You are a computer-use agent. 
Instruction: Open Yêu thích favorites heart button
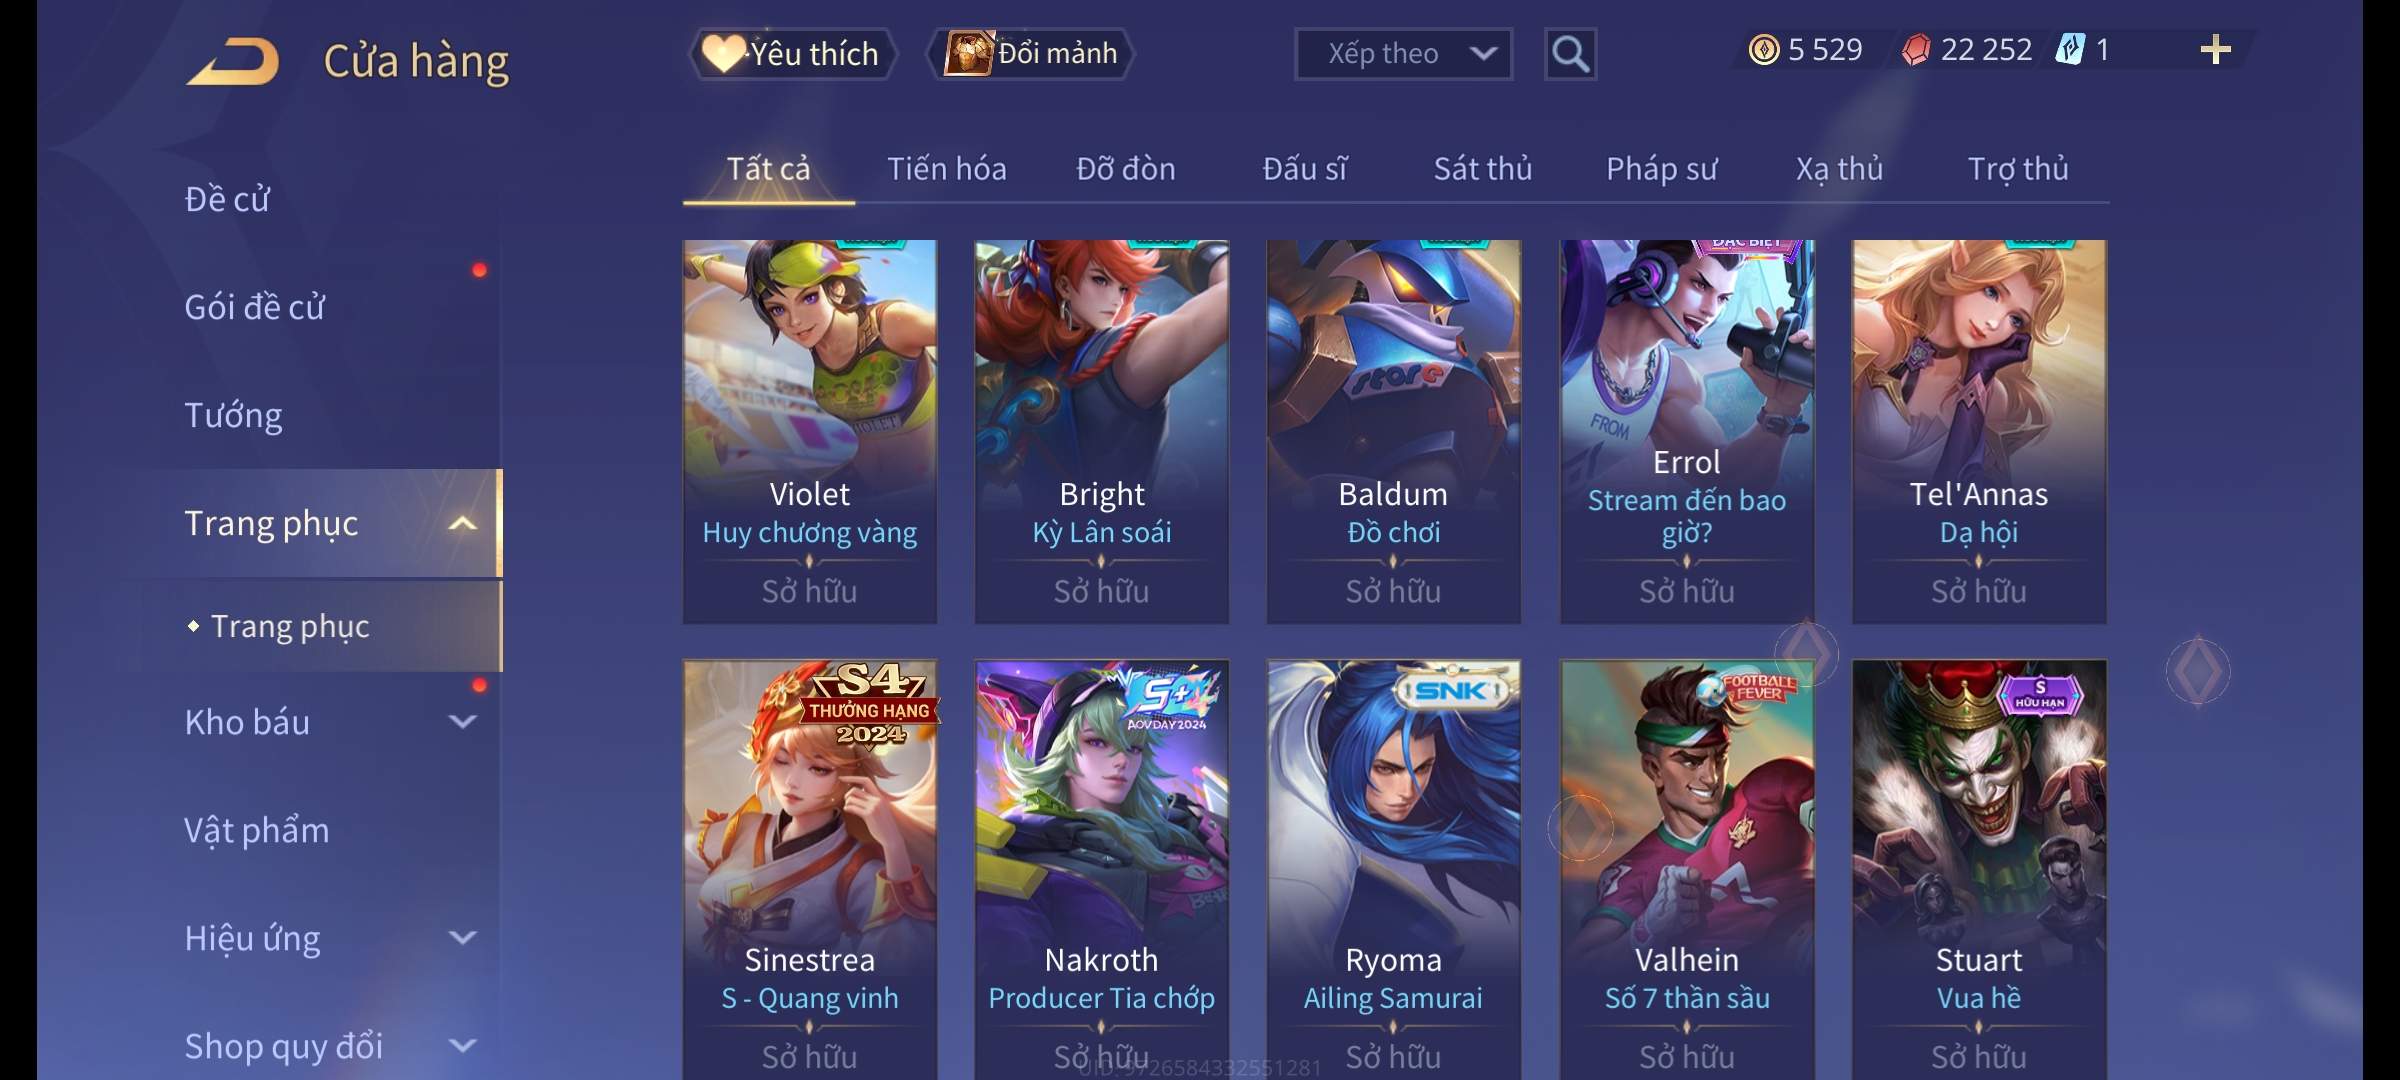point(792,54)
